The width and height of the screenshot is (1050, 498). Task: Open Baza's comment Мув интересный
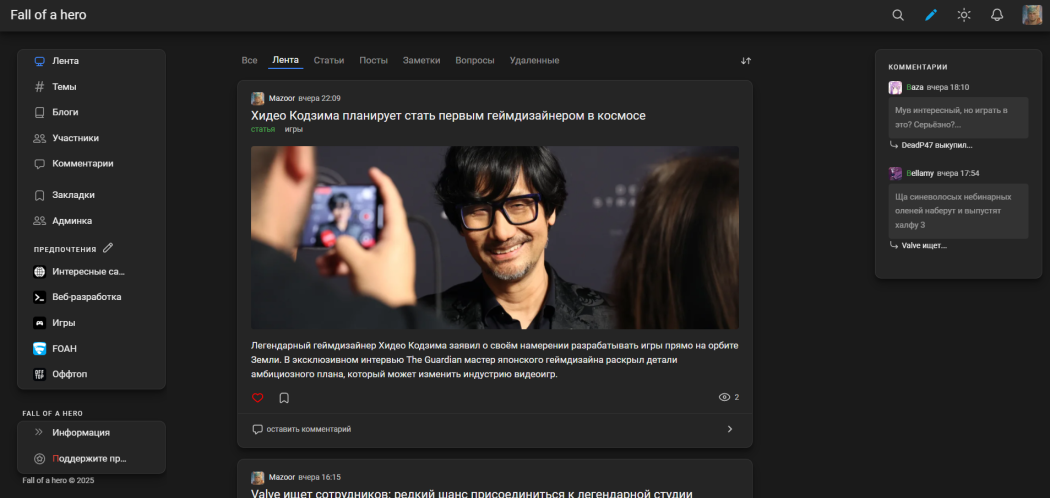click(x=958, y=117)
